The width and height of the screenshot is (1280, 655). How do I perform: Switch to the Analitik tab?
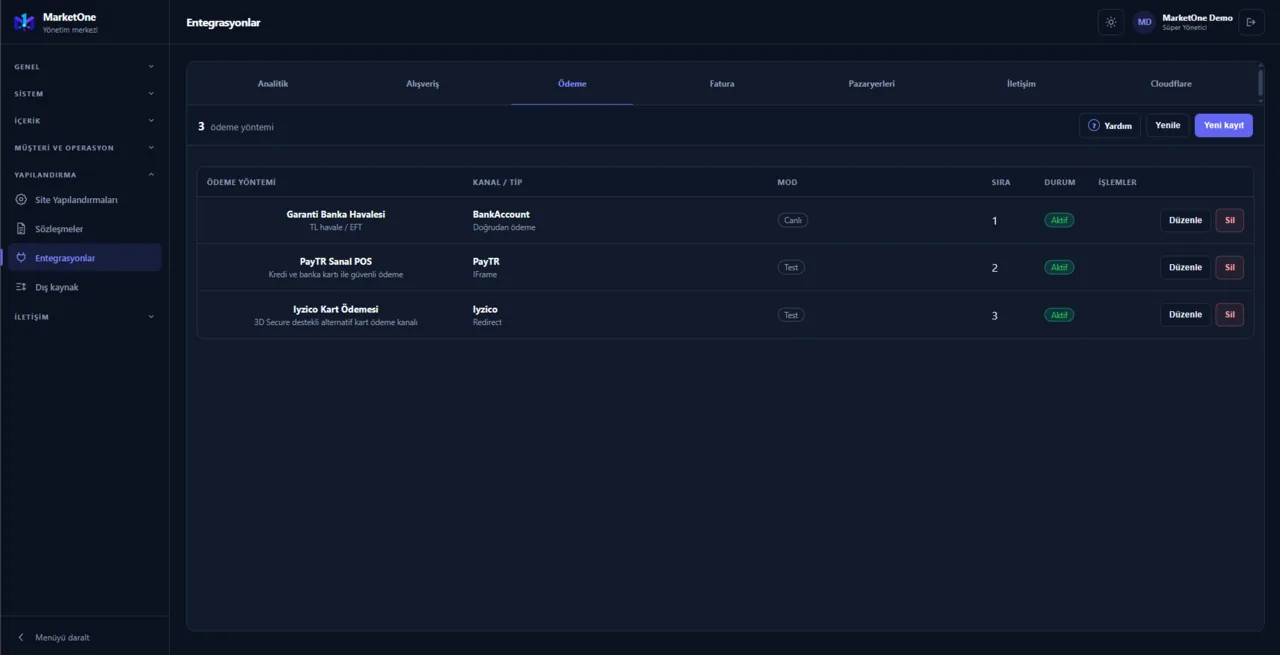click(x=273, y=84)
